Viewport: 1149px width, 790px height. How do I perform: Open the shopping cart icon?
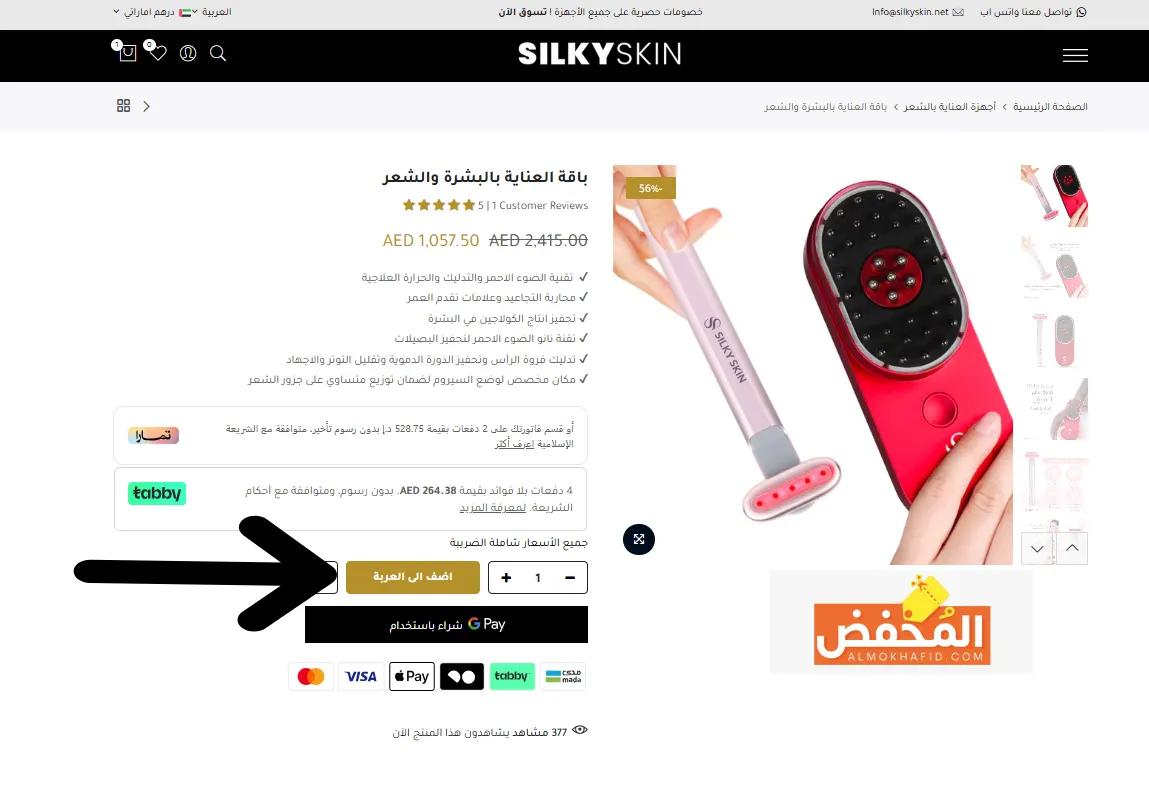click(x=128, y=53)
